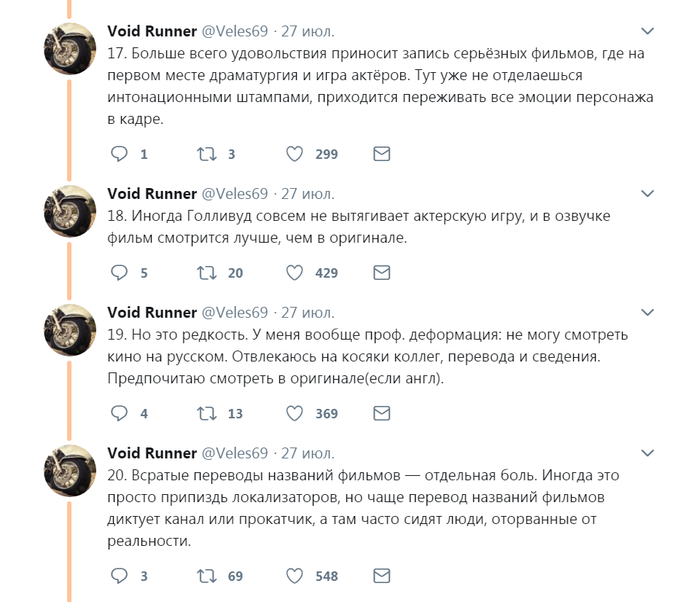Click the @Veles69 handle on tweet 20
700x602 pixels.
(x=235, y=453)
